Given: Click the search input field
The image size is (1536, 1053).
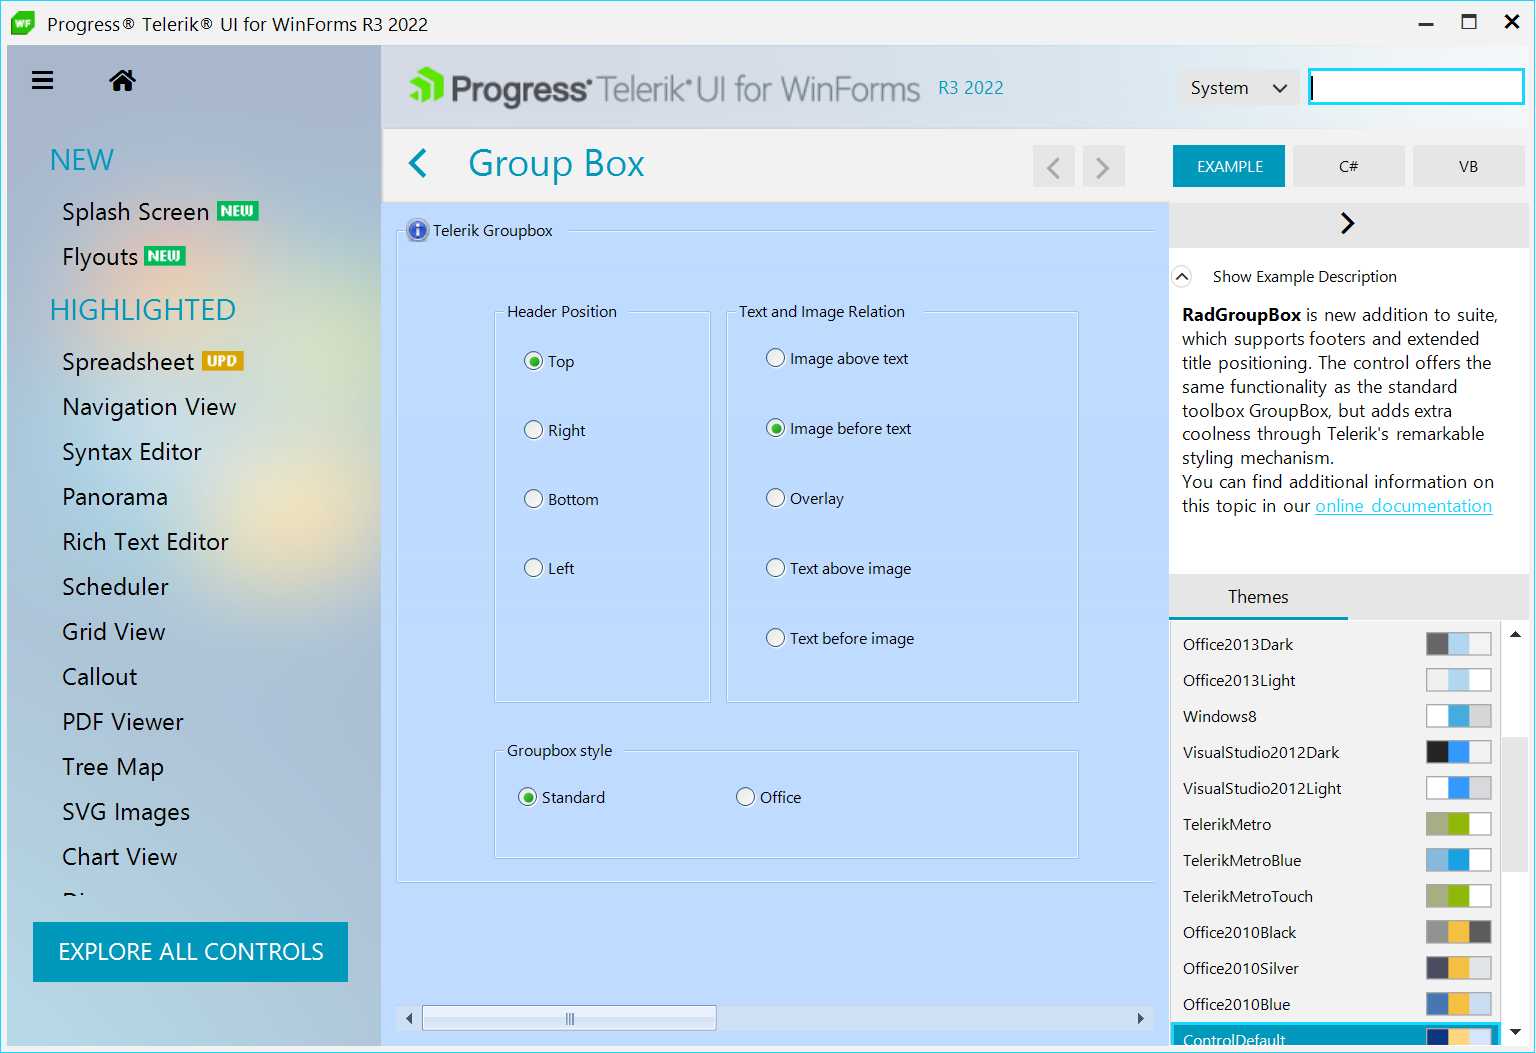Looking at the screenshot, I should click(1416, 87).
